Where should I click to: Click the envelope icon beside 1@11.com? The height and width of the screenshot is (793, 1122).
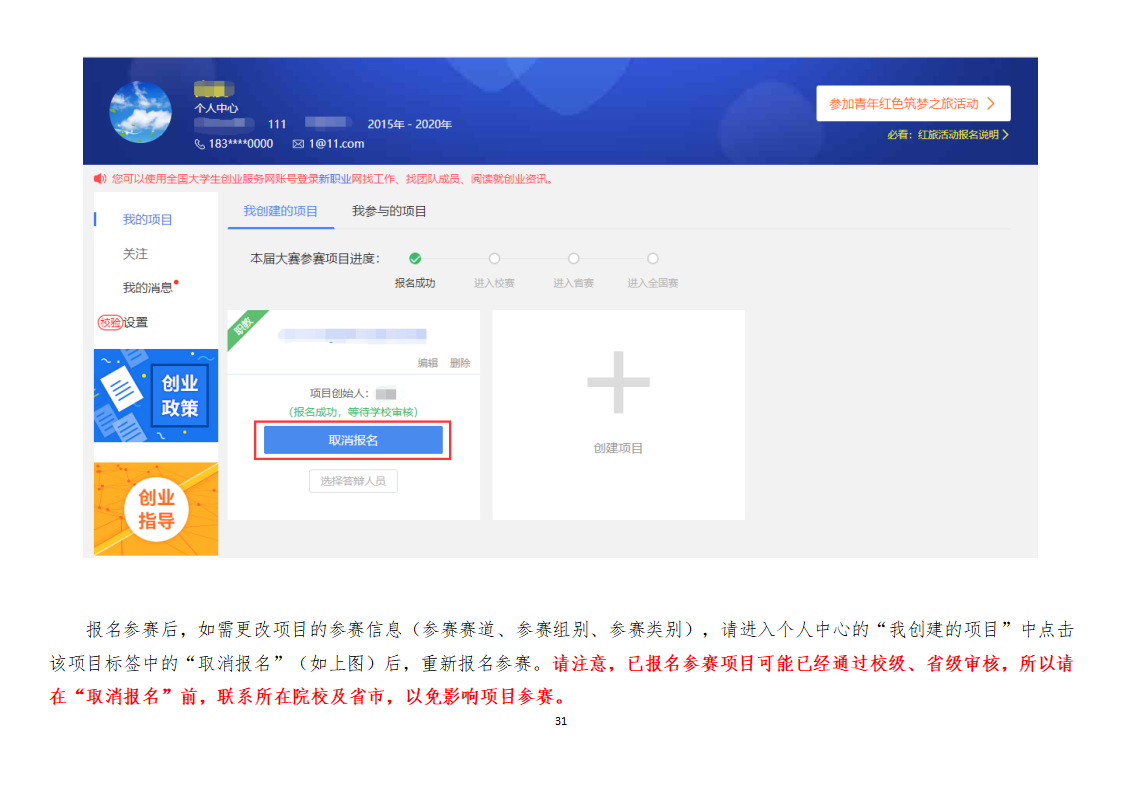[x=298, y=144]
